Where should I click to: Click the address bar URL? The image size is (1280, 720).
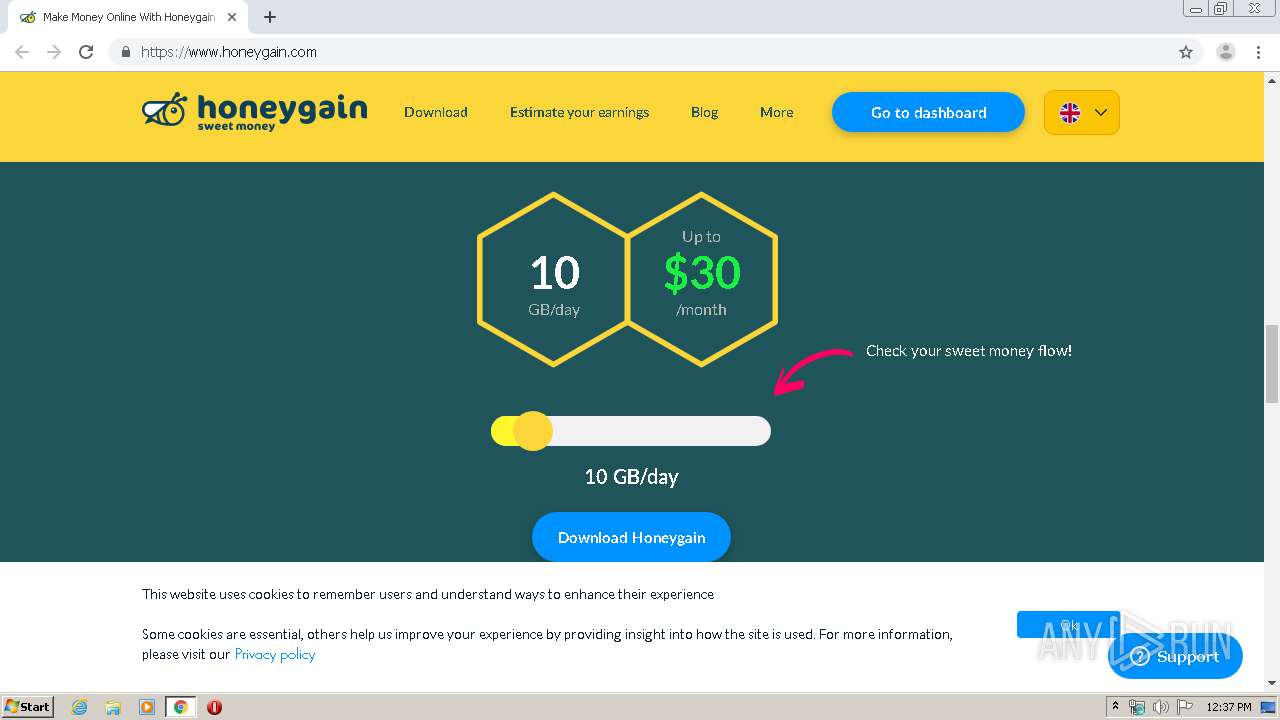point(229,52)
